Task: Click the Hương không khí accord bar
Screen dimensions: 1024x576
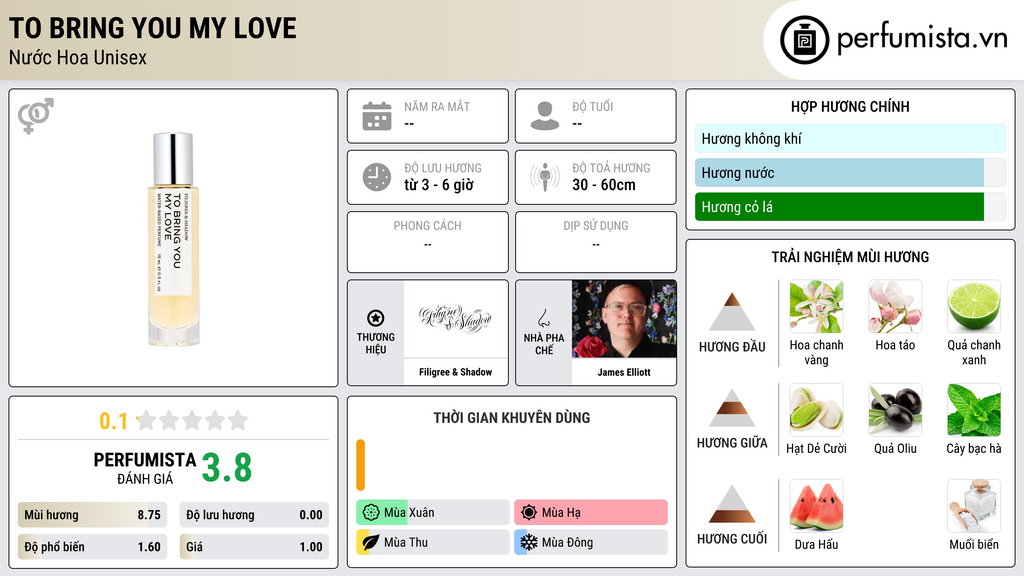Action: pyautogui.click(x=850, y=138)
